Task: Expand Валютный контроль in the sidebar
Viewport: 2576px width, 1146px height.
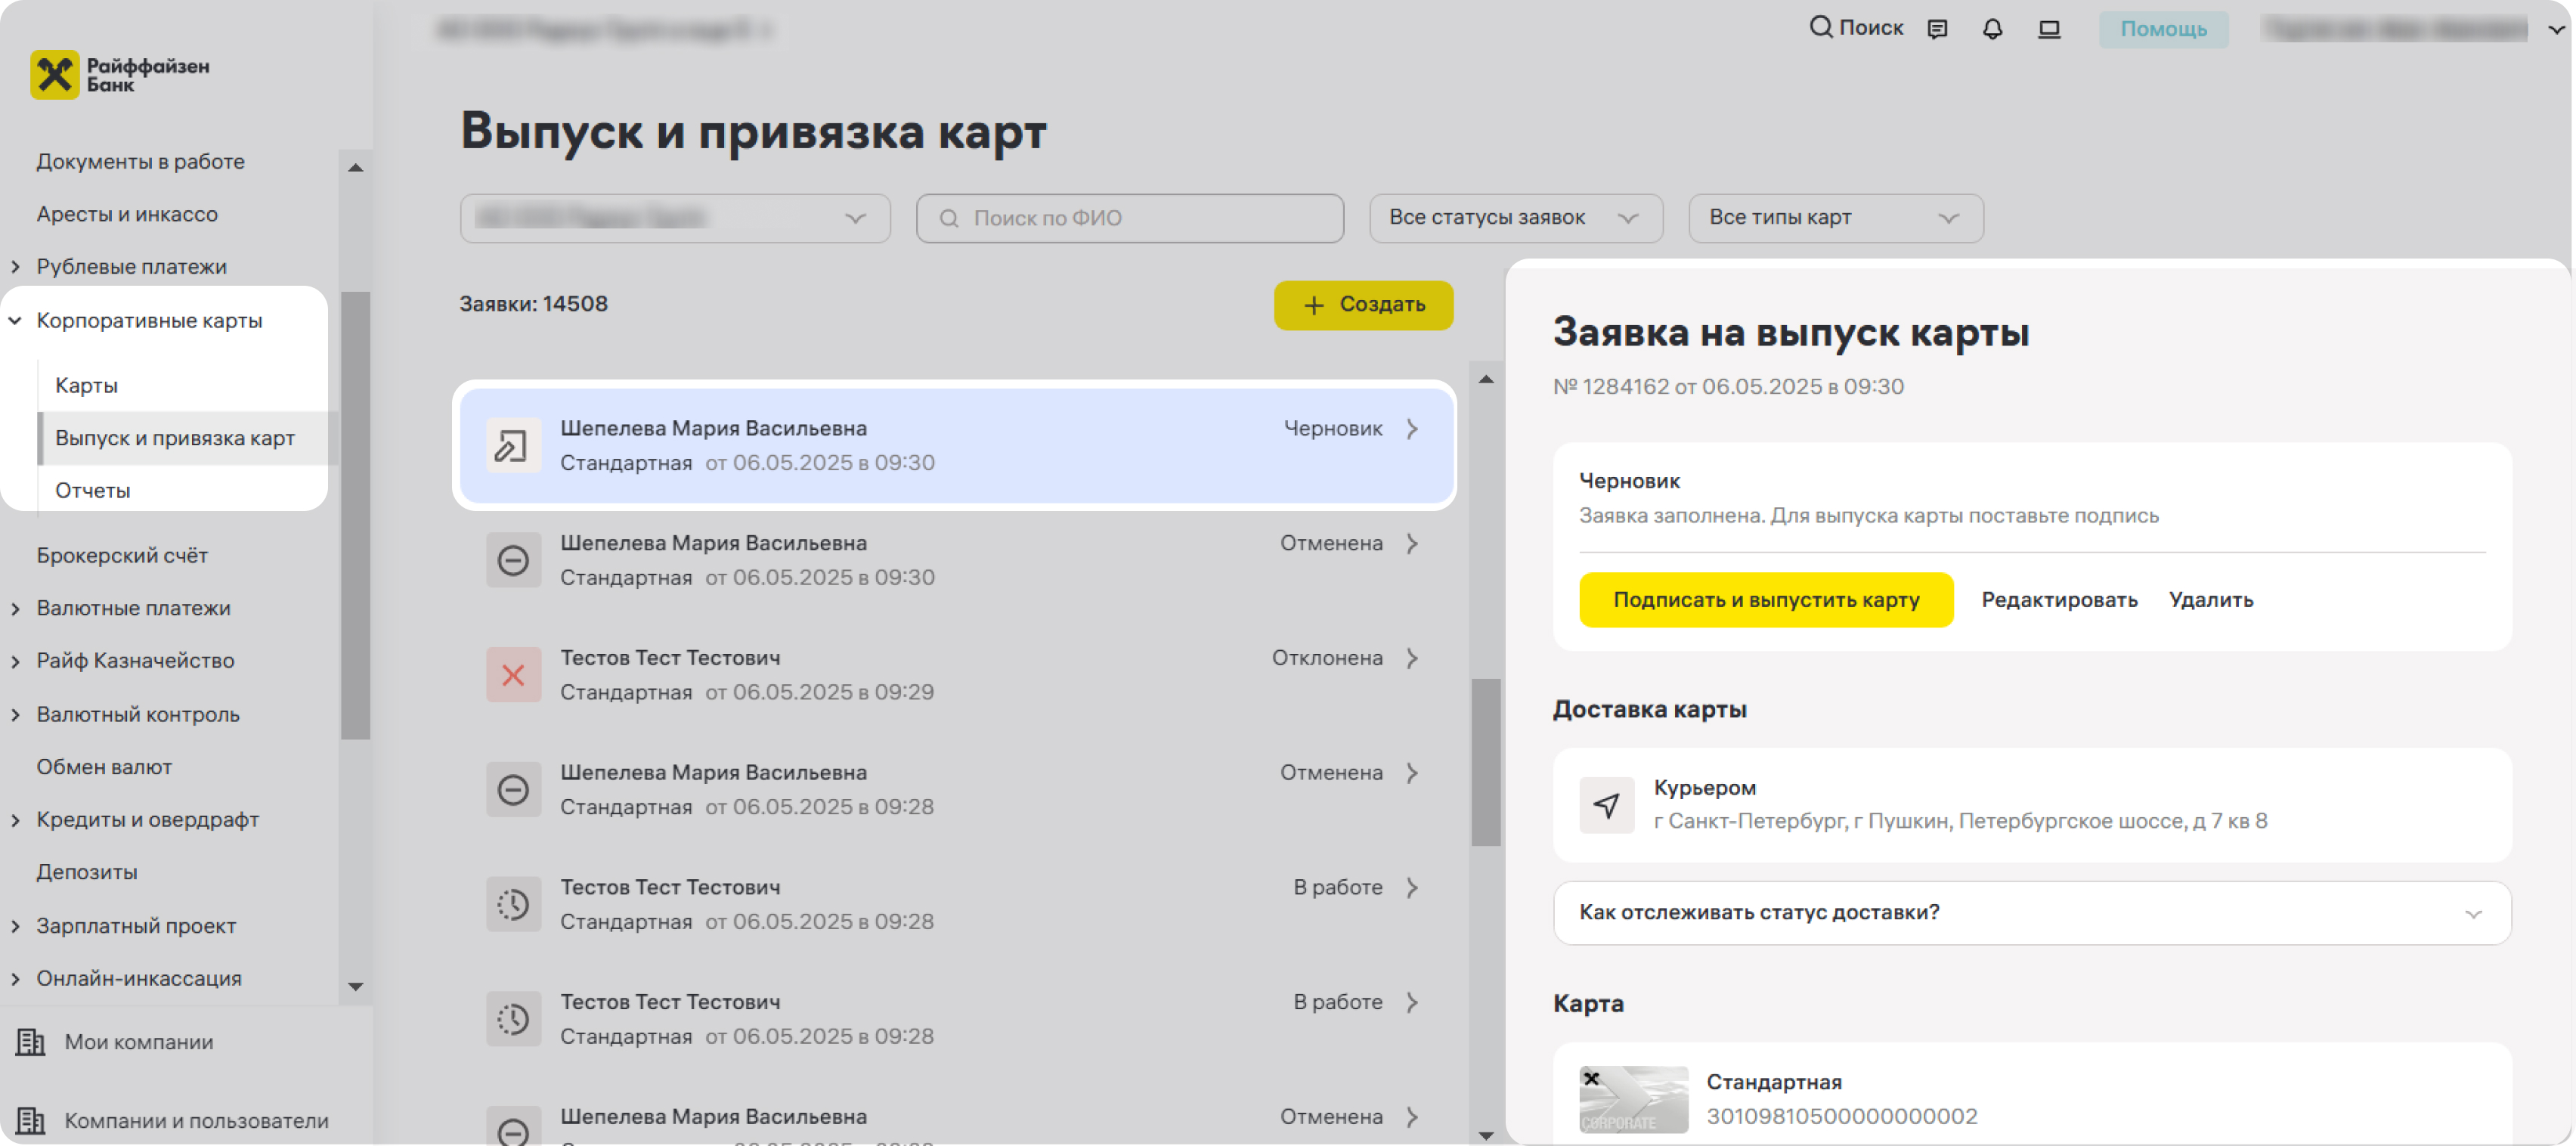Action: click(x=15, y=714)
